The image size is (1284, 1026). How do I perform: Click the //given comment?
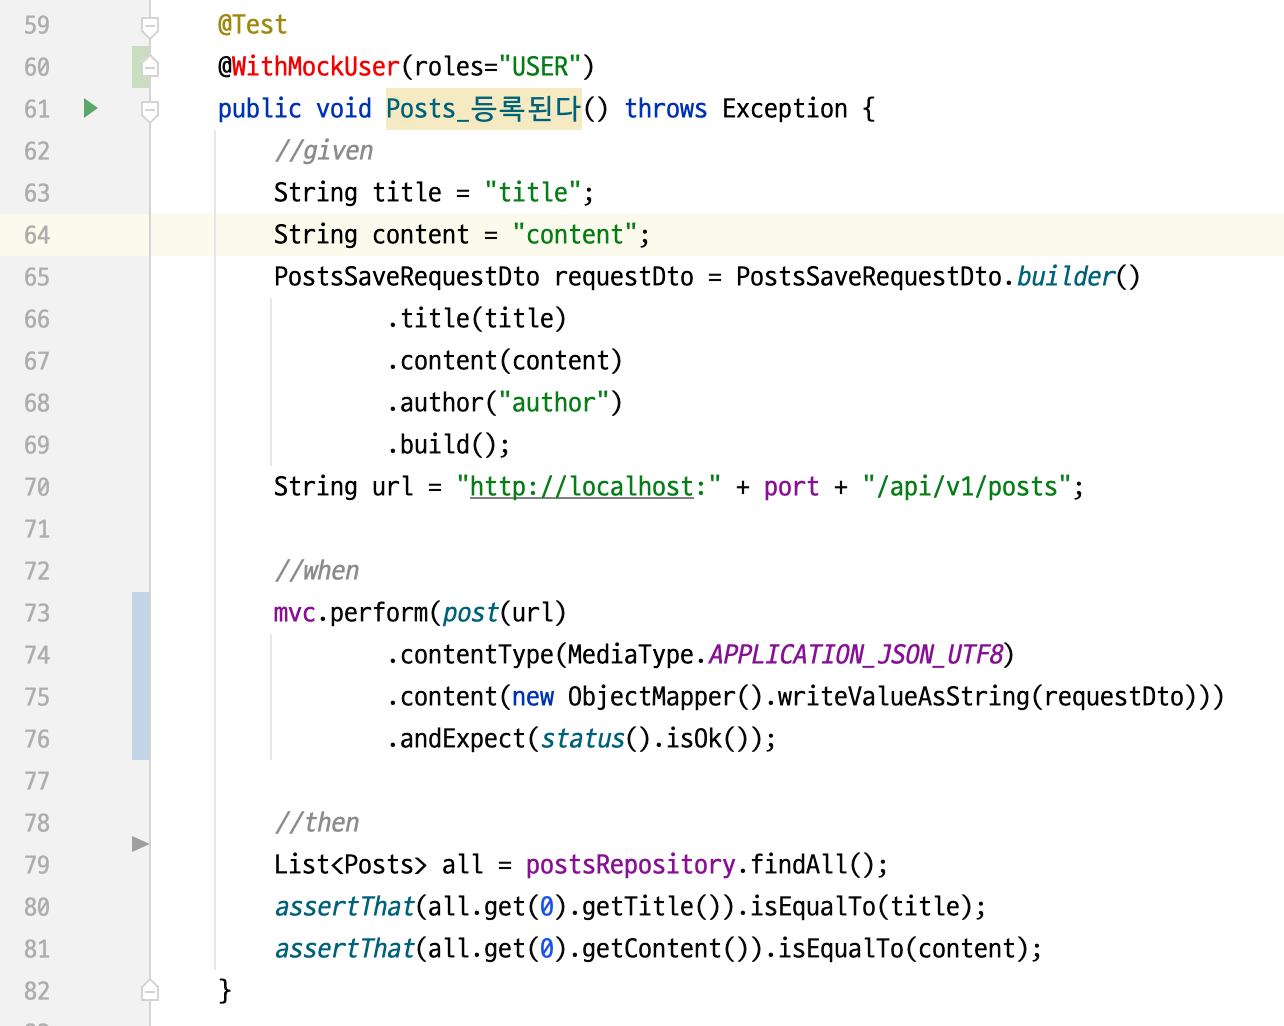323,151
